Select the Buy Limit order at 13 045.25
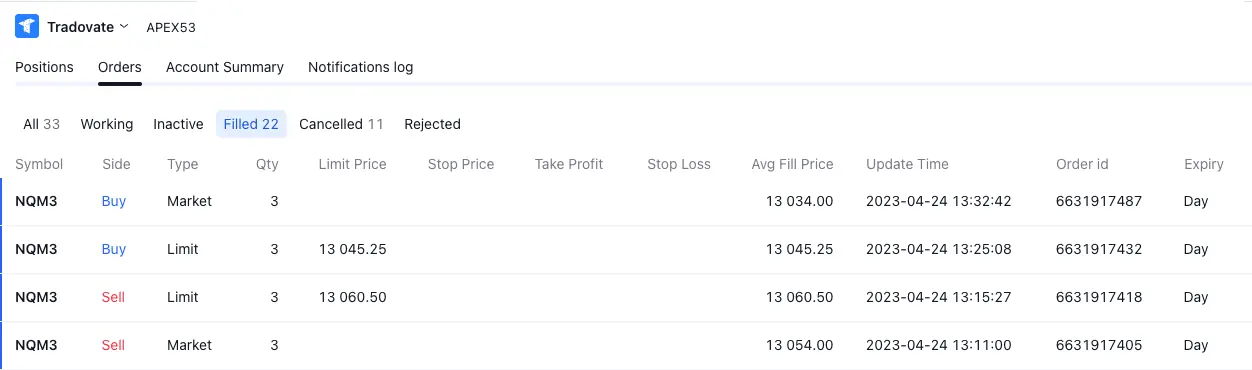 pos(626,249)
